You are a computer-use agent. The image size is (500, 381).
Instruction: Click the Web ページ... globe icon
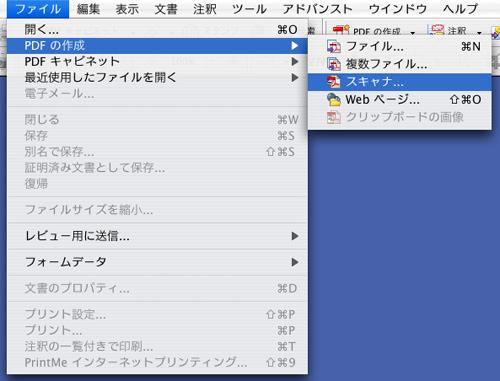[334, 100]
